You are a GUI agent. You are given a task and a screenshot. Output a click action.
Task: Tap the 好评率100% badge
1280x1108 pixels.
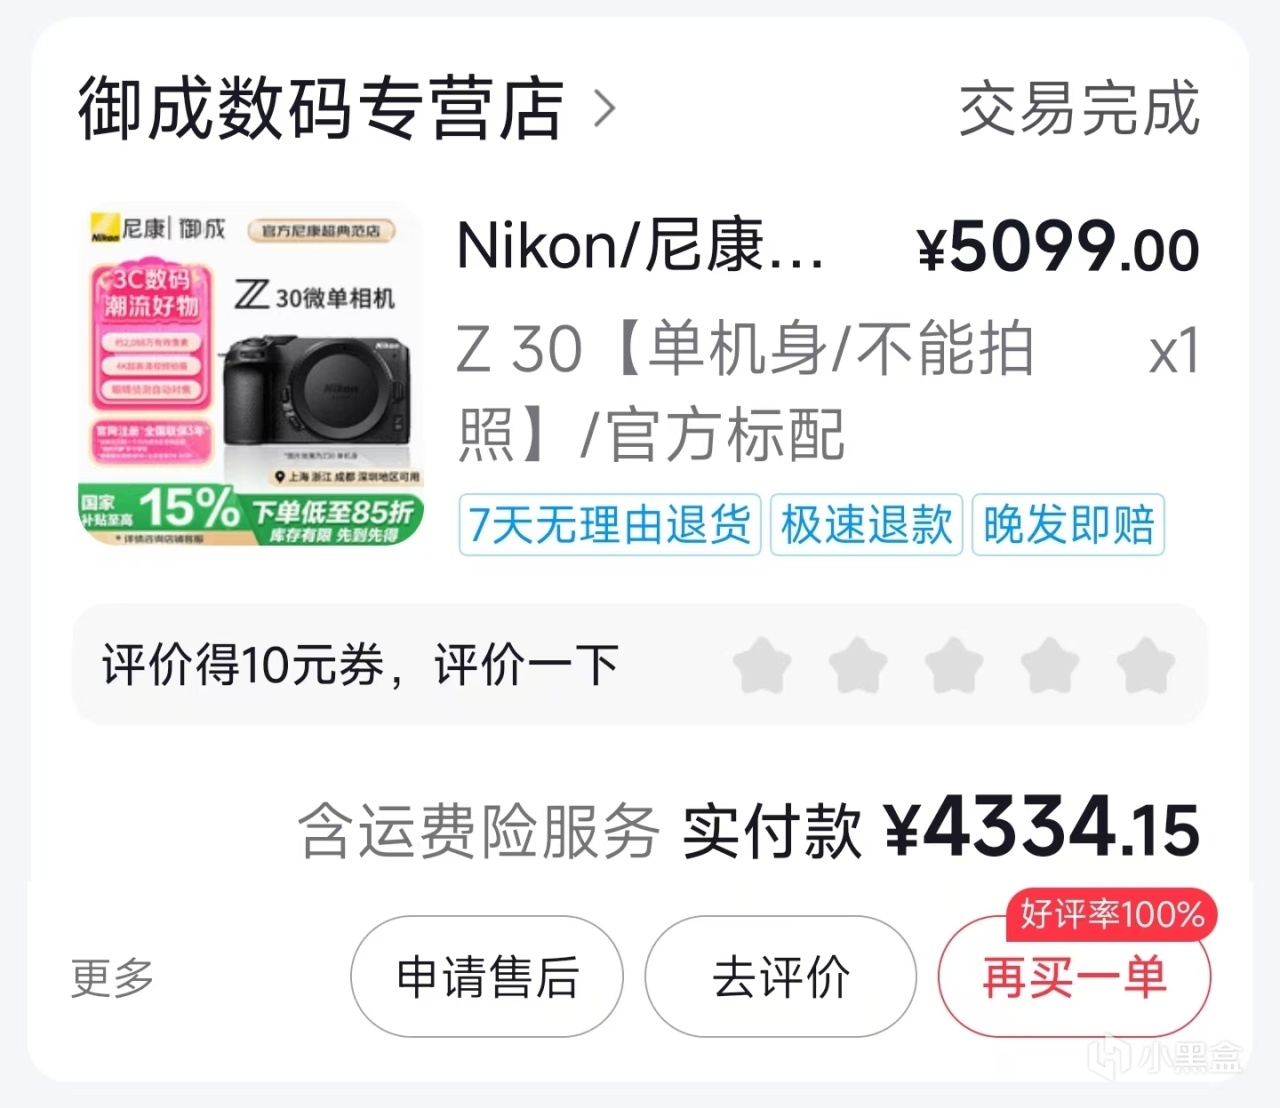[x=1111, y=914]
